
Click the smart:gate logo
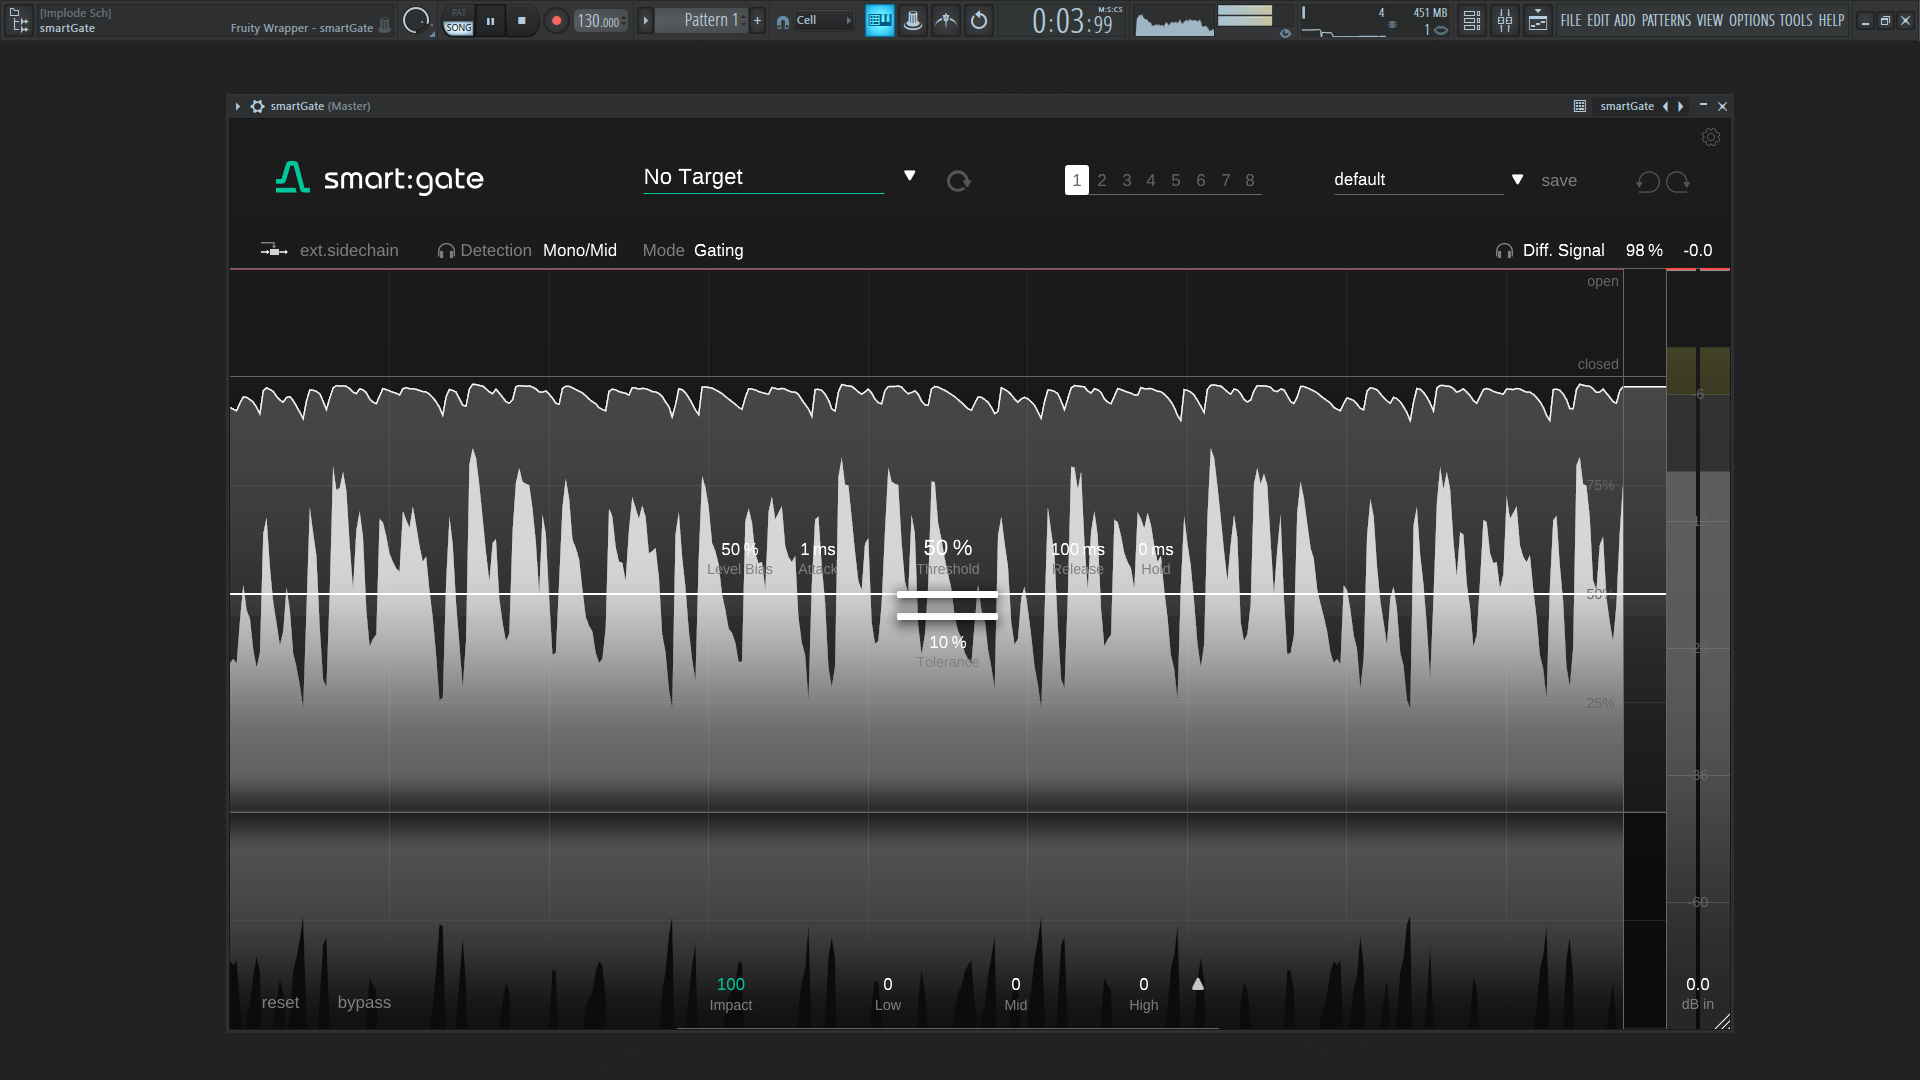click(380, 178)
